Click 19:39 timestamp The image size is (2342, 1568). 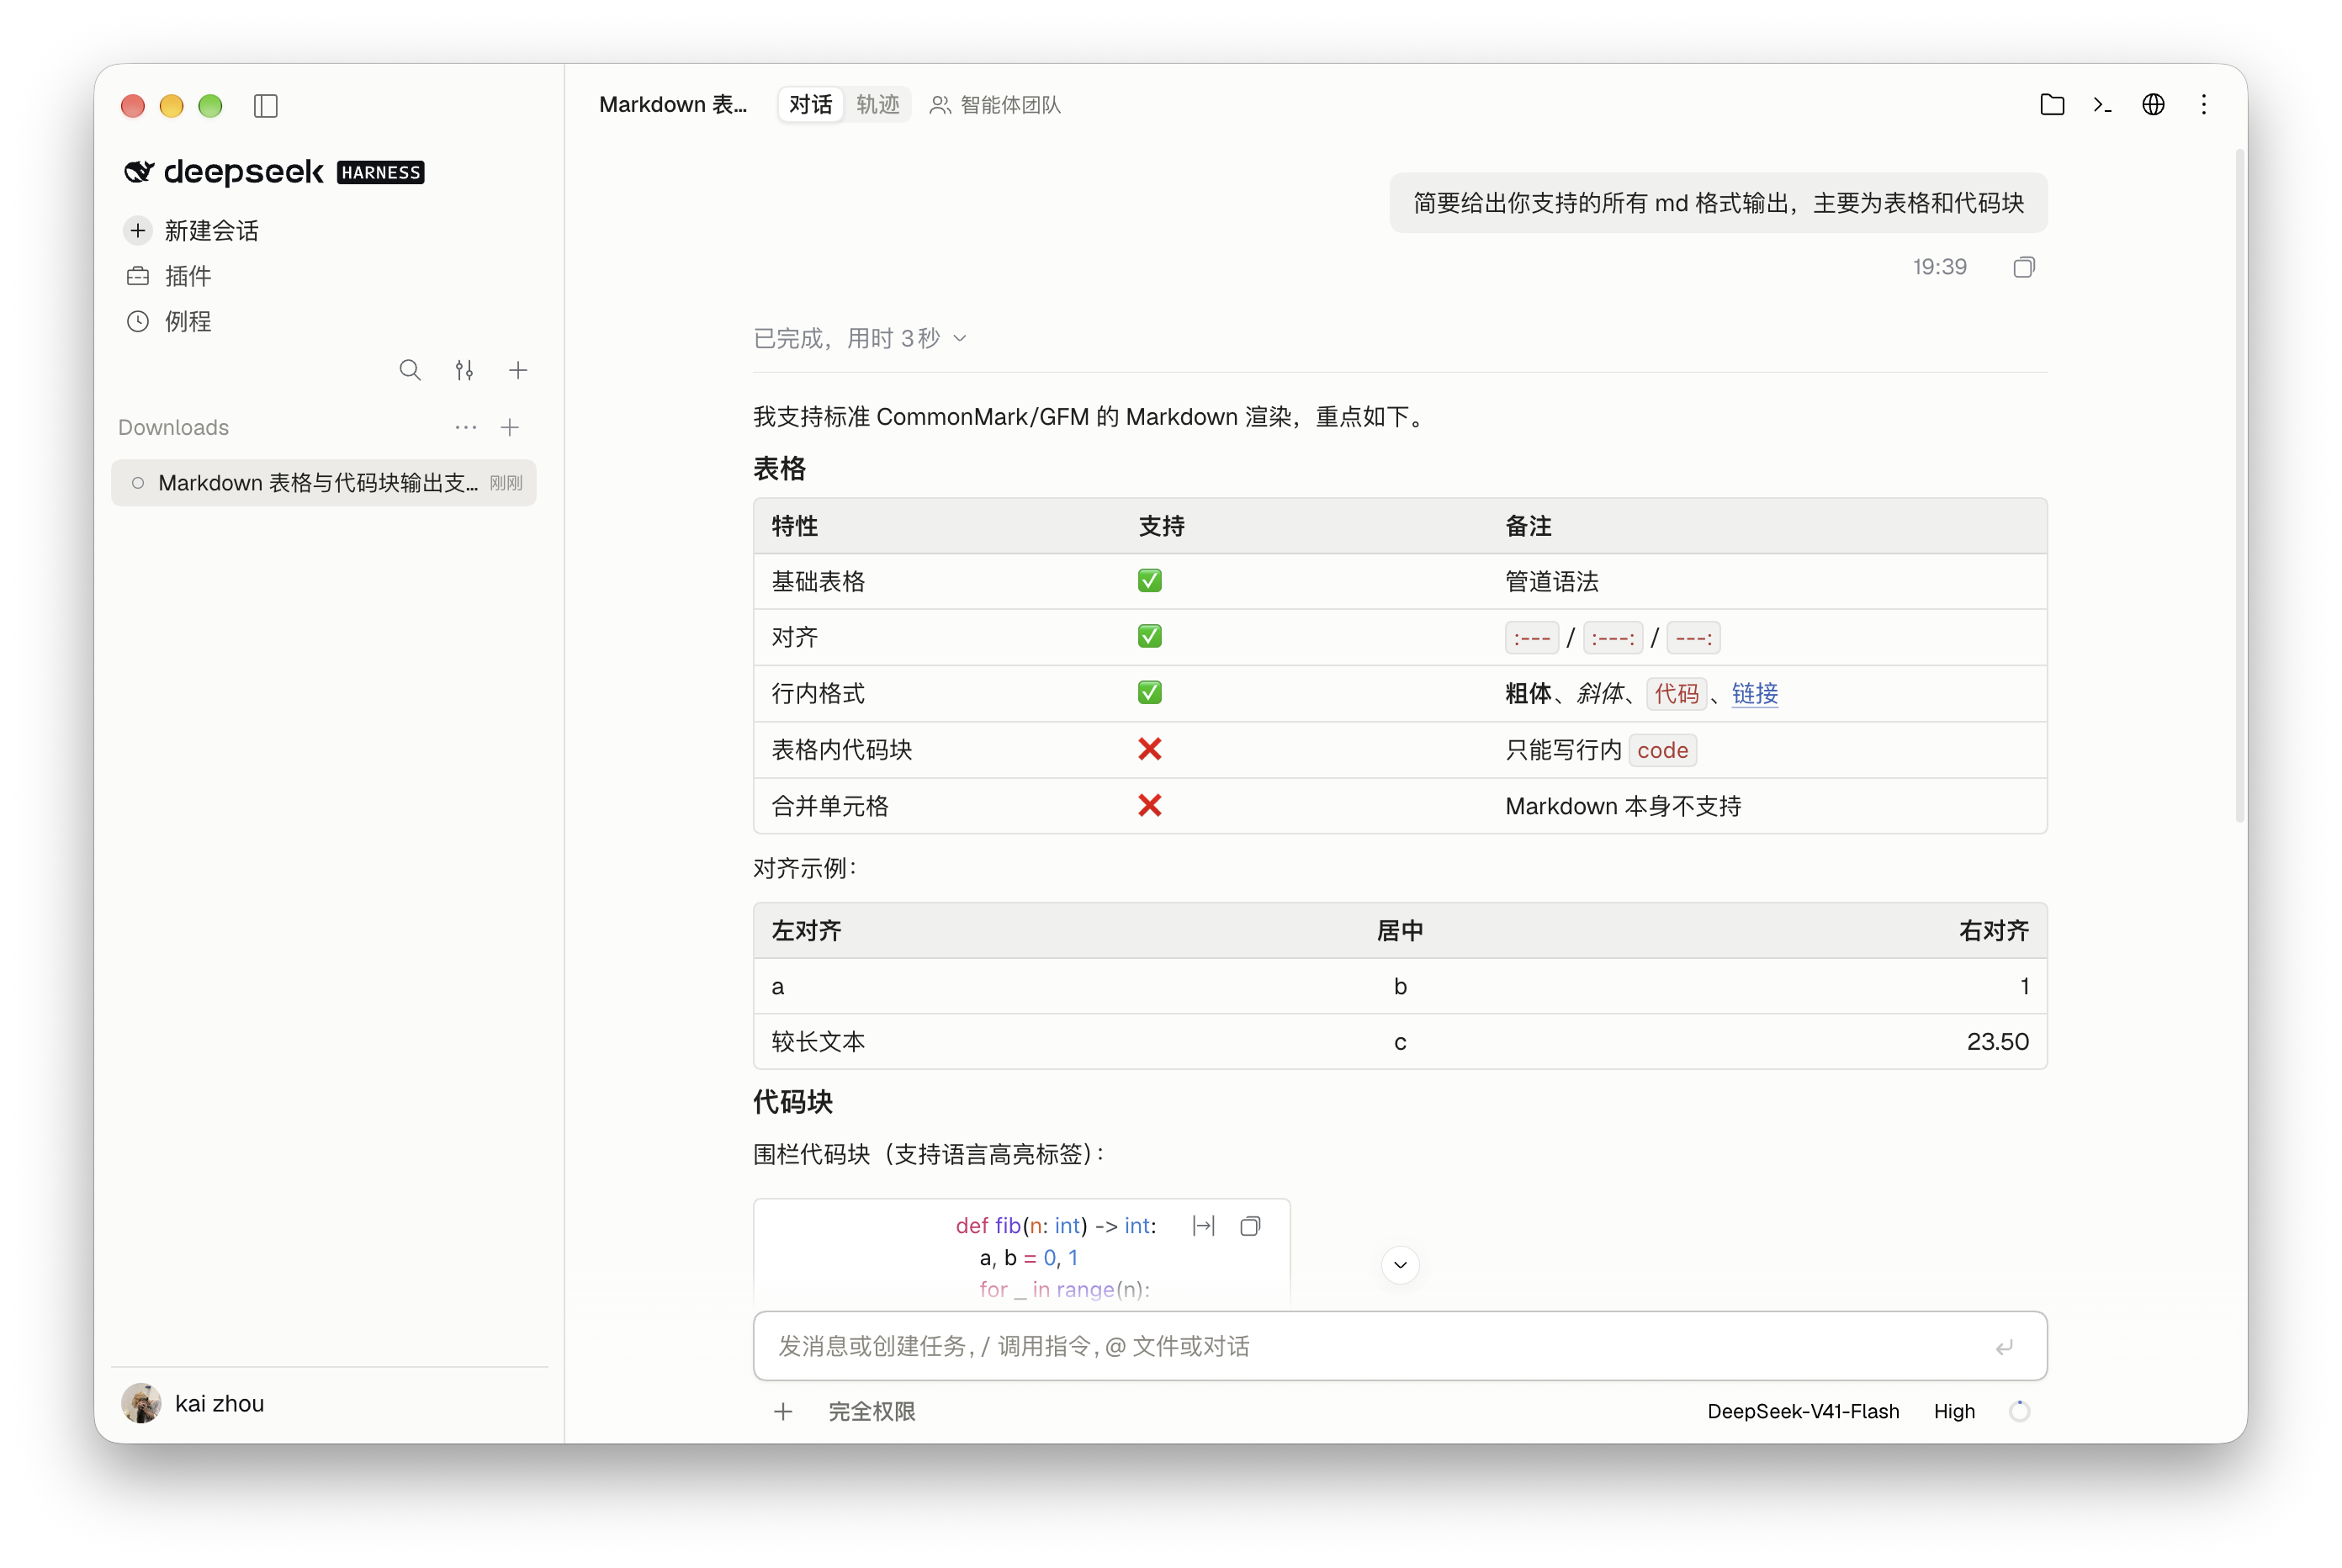[x=1939, y=267]
